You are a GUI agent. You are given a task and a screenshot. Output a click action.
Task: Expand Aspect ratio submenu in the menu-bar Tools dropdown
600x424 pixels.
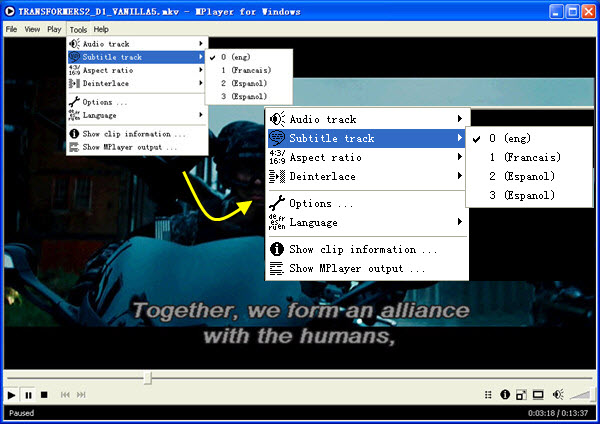pos(137,70)
